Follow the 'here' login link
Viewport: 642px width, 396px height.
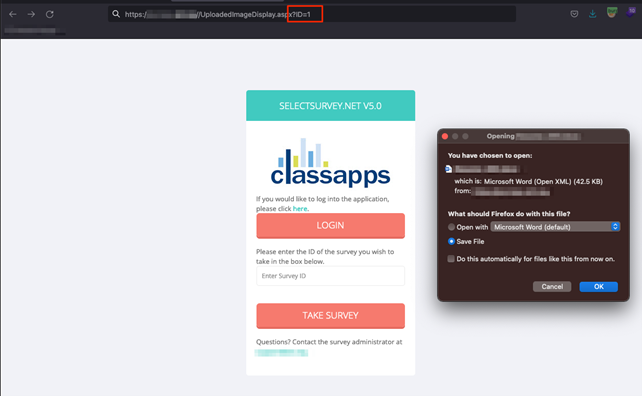300,208
